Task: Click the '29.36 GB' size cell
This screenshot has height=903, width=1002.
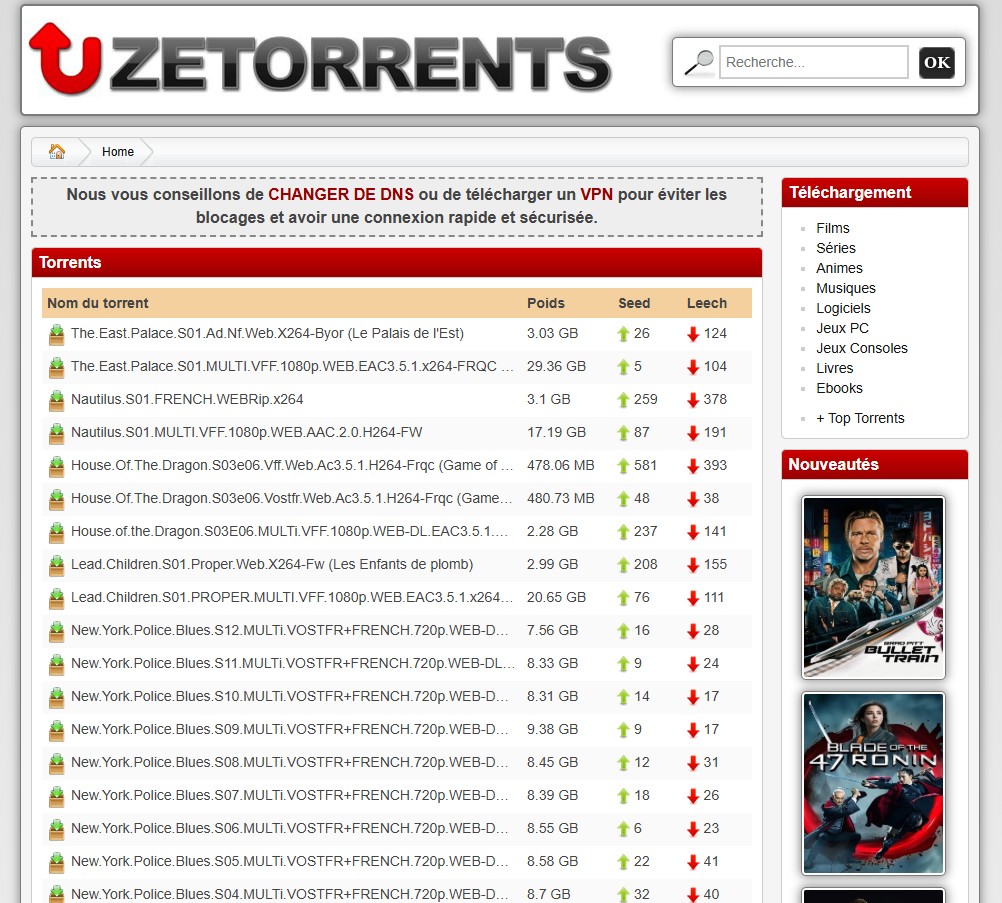Action: point(556,366)
